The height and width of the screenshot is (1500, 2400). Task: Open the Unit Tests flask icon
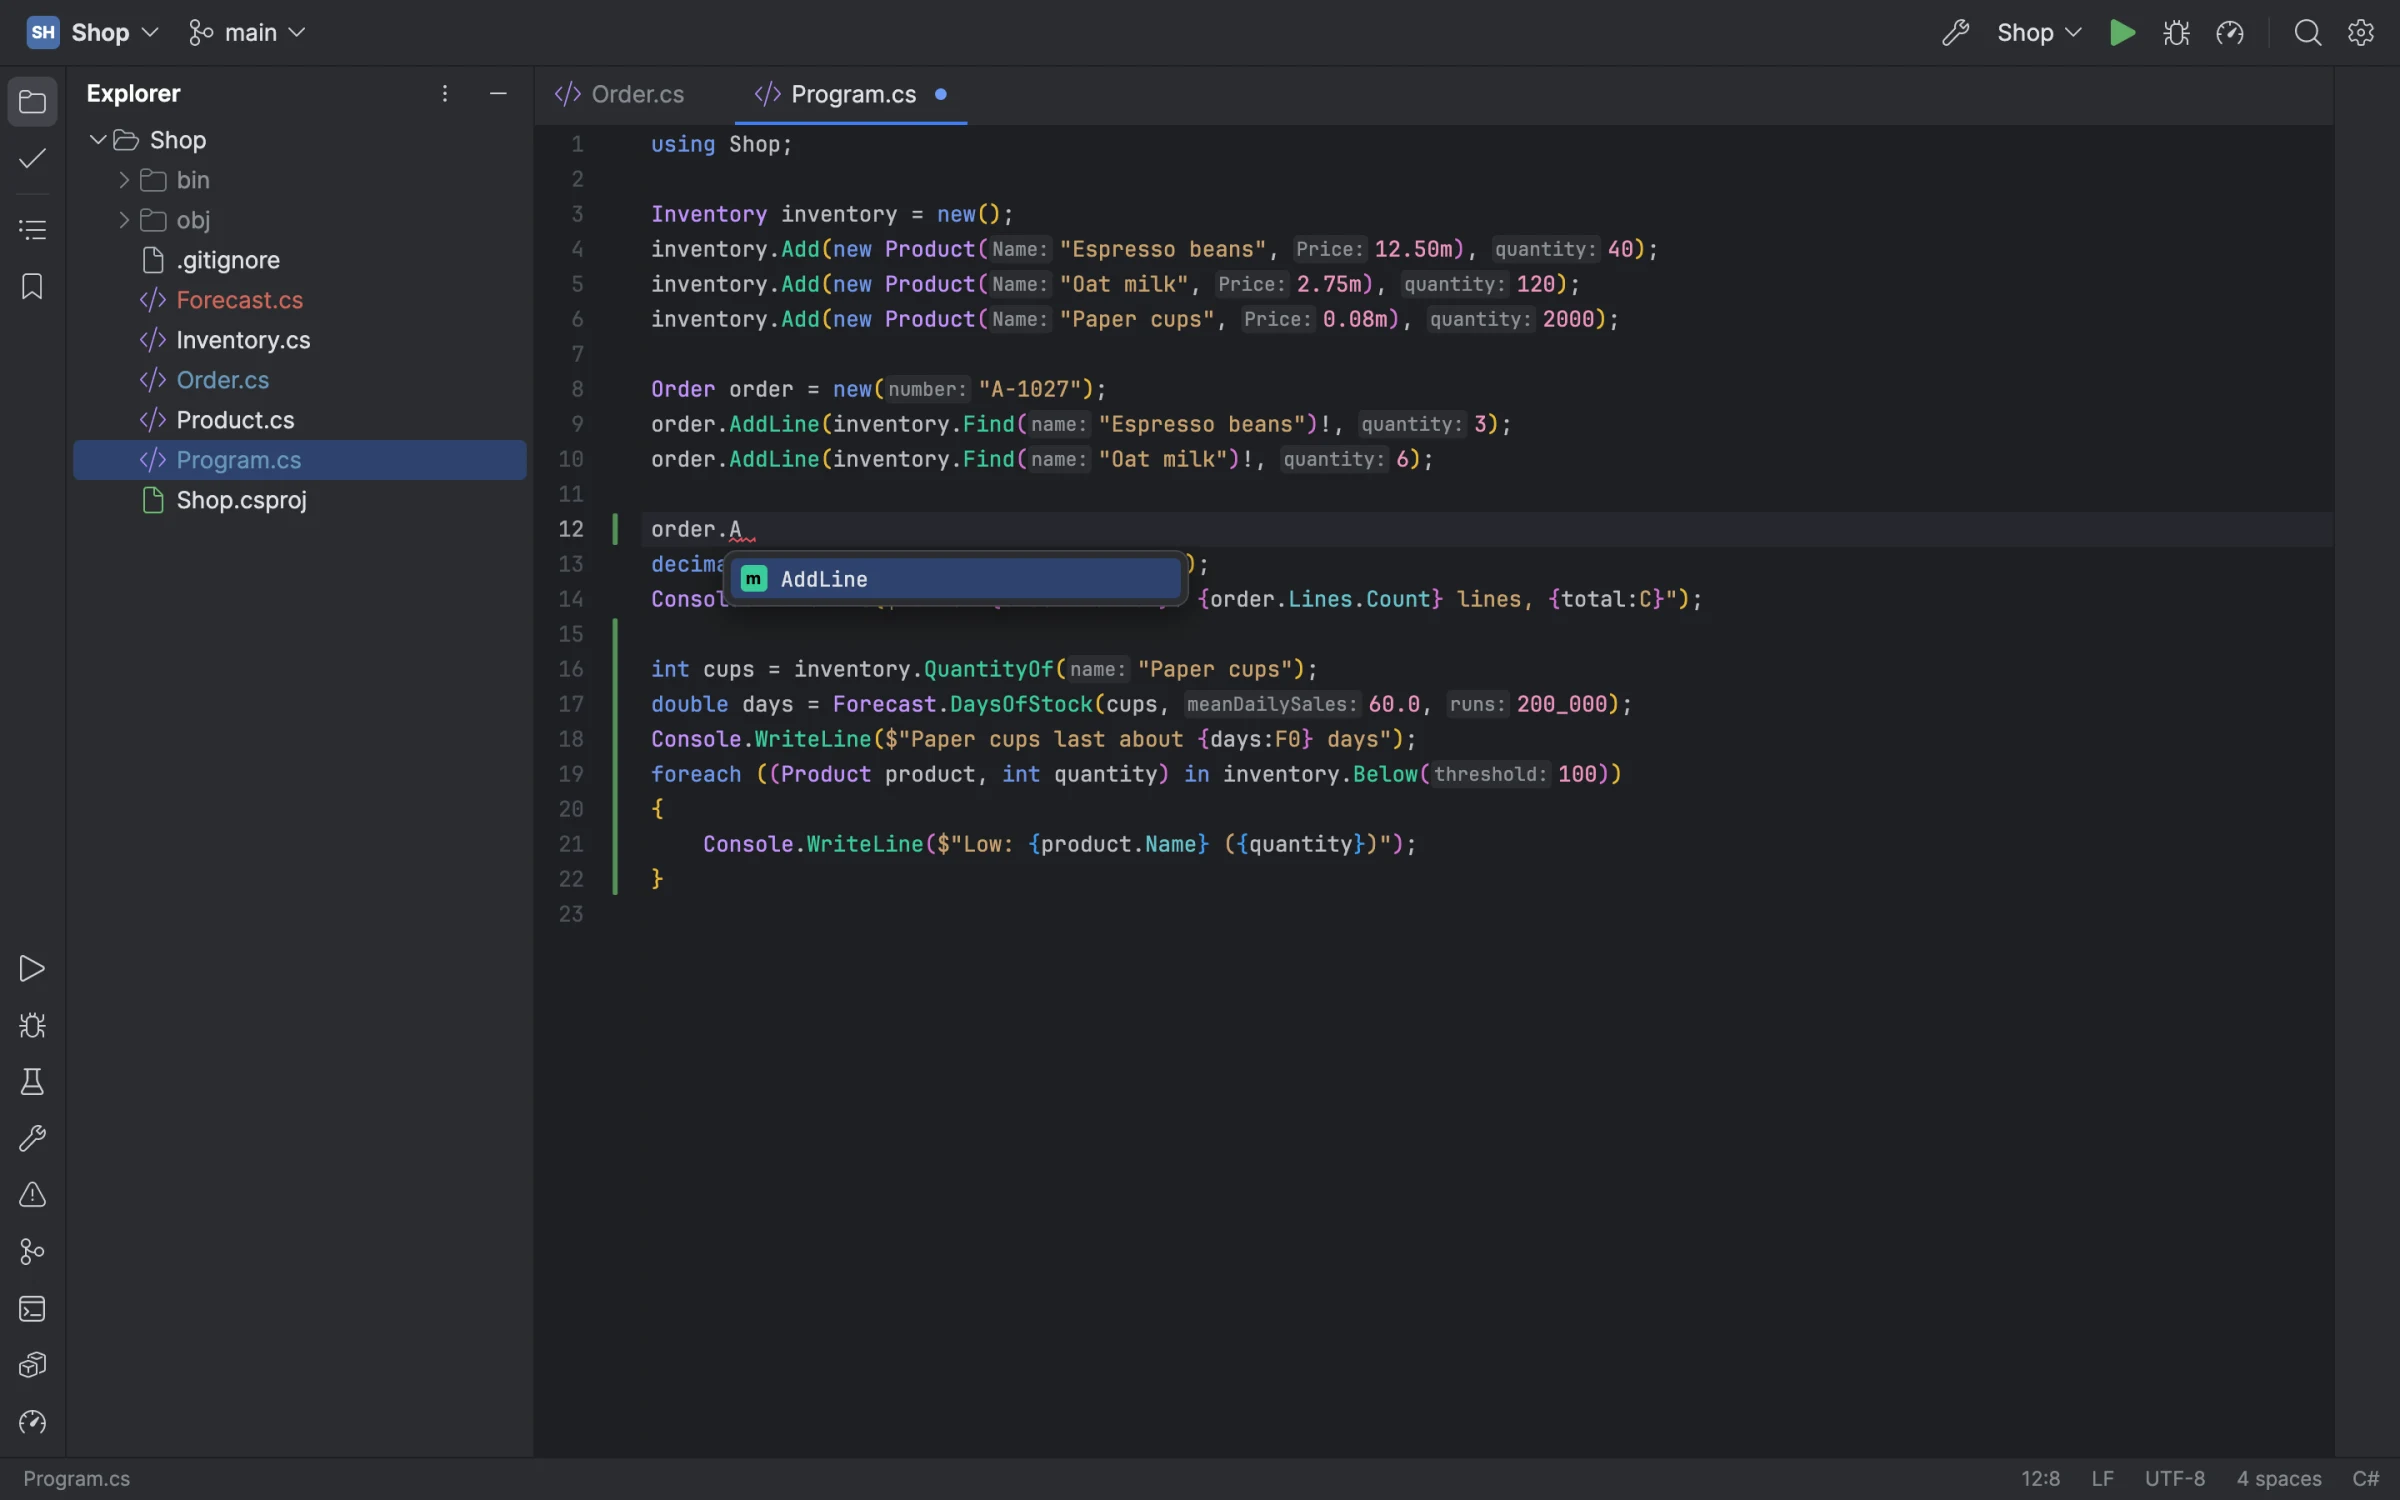32,1082
